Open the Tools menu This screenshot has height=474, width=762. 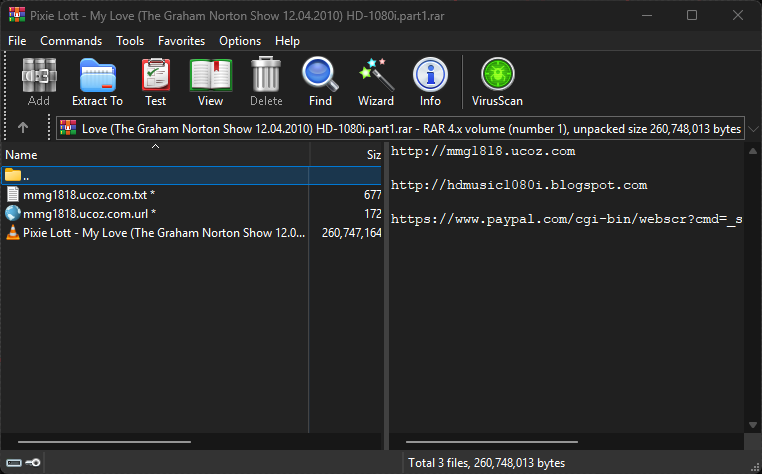point(130,41)
